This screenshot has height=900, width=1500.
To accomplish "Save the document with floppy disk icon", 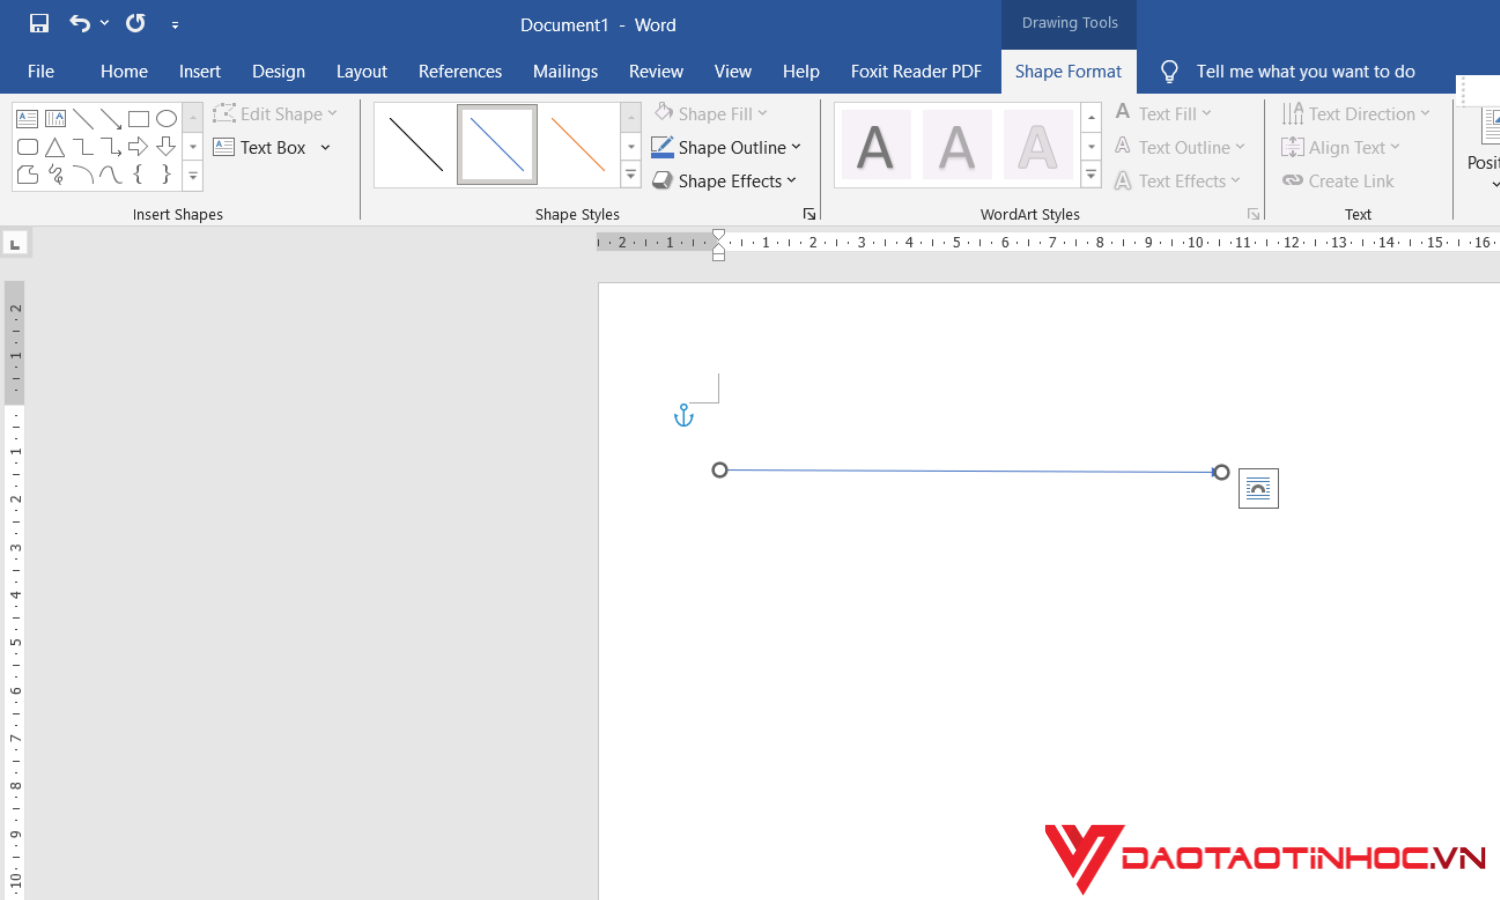I will tap(39, 23).
